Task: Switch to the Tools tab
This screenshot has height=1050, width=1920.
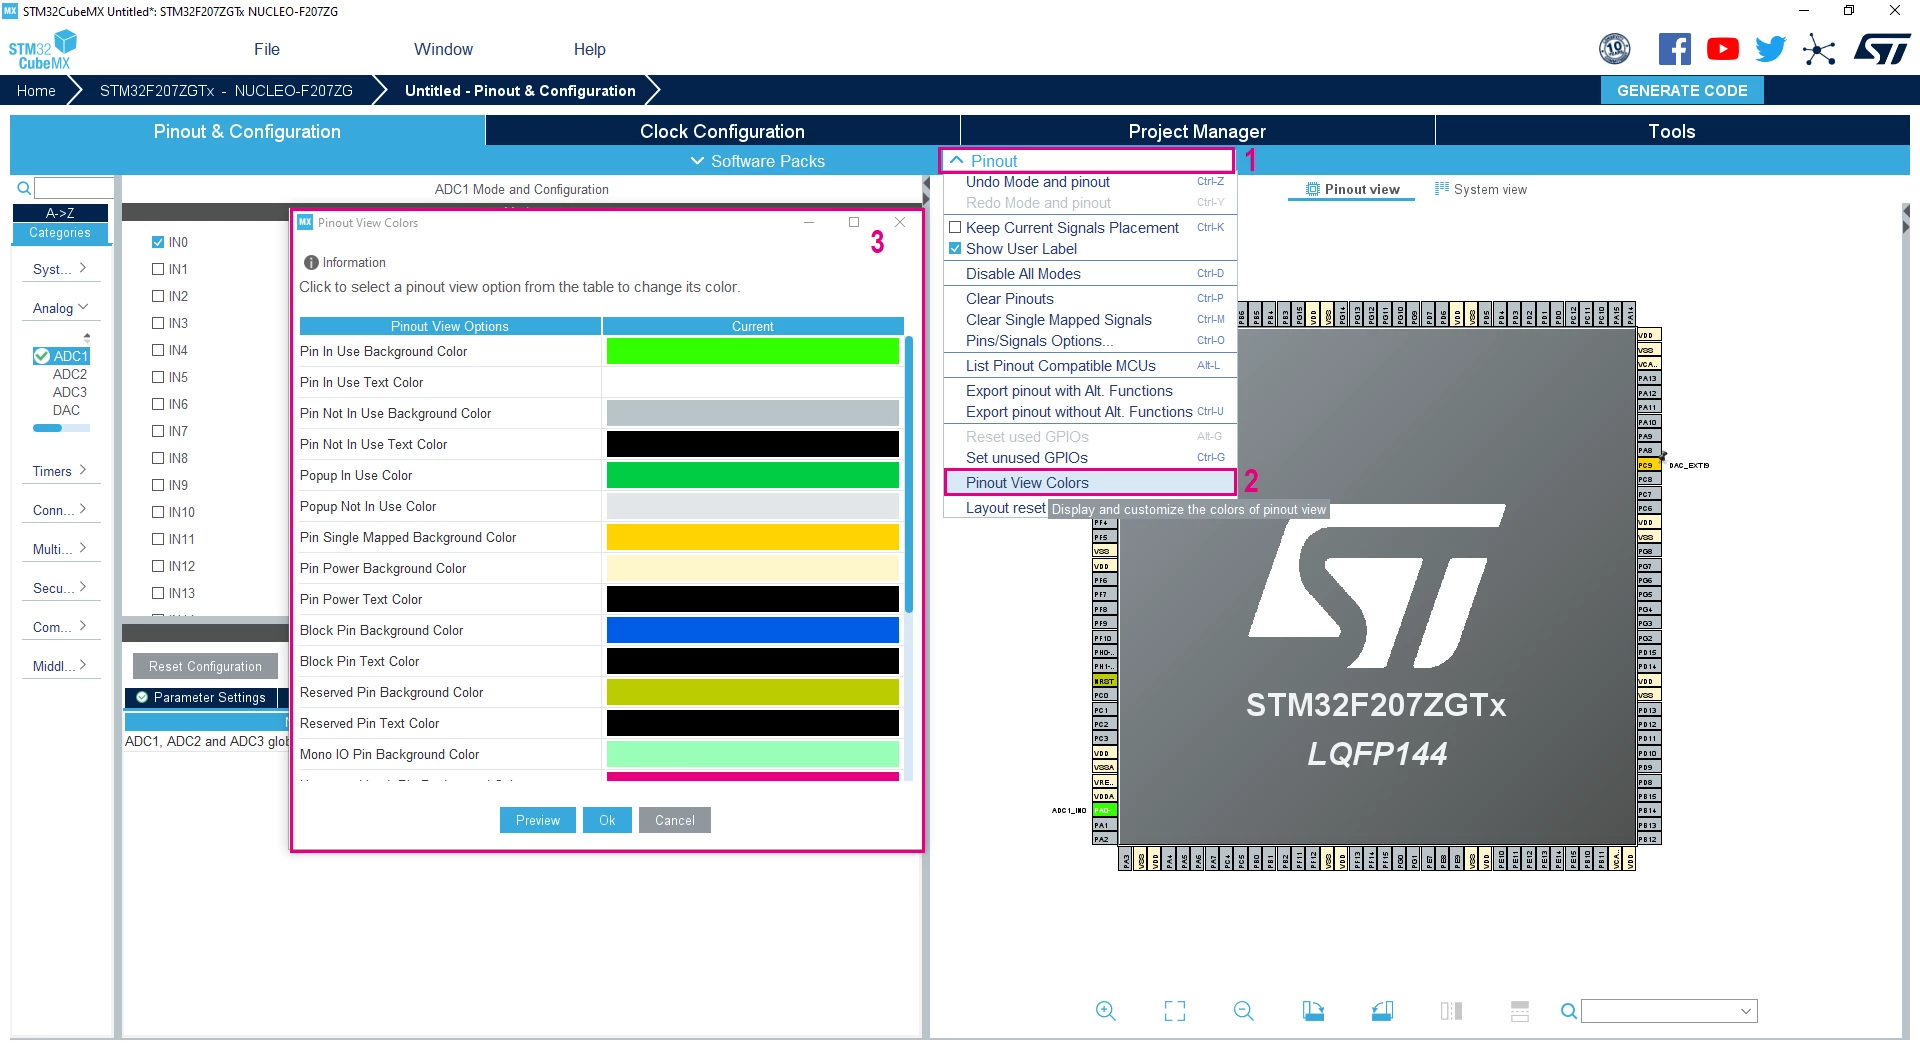Action: 1672,131
